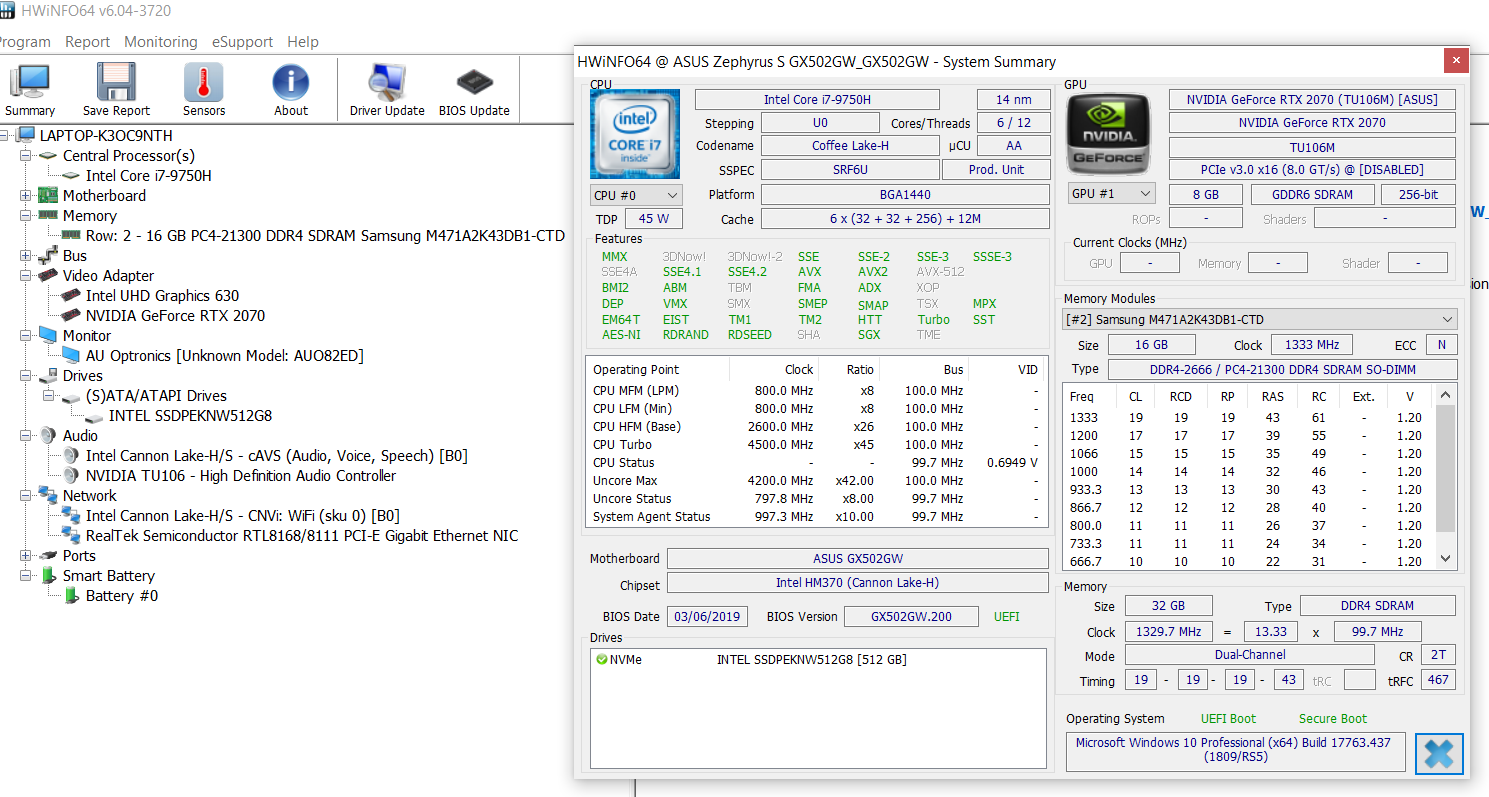Open the CPU #0 selector dropdown

(x=636, y=195)
